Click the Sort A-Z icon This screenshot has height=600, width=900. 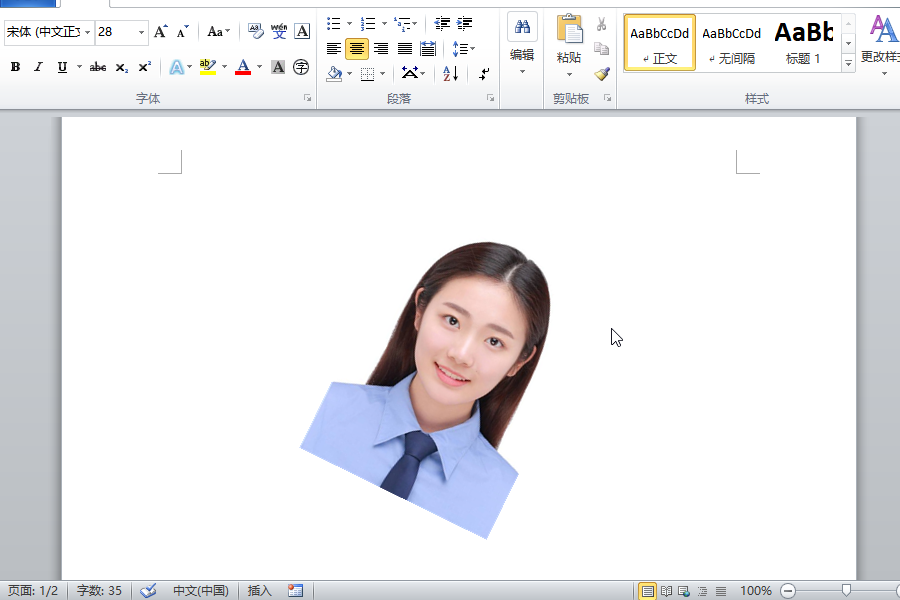[450, 74]
